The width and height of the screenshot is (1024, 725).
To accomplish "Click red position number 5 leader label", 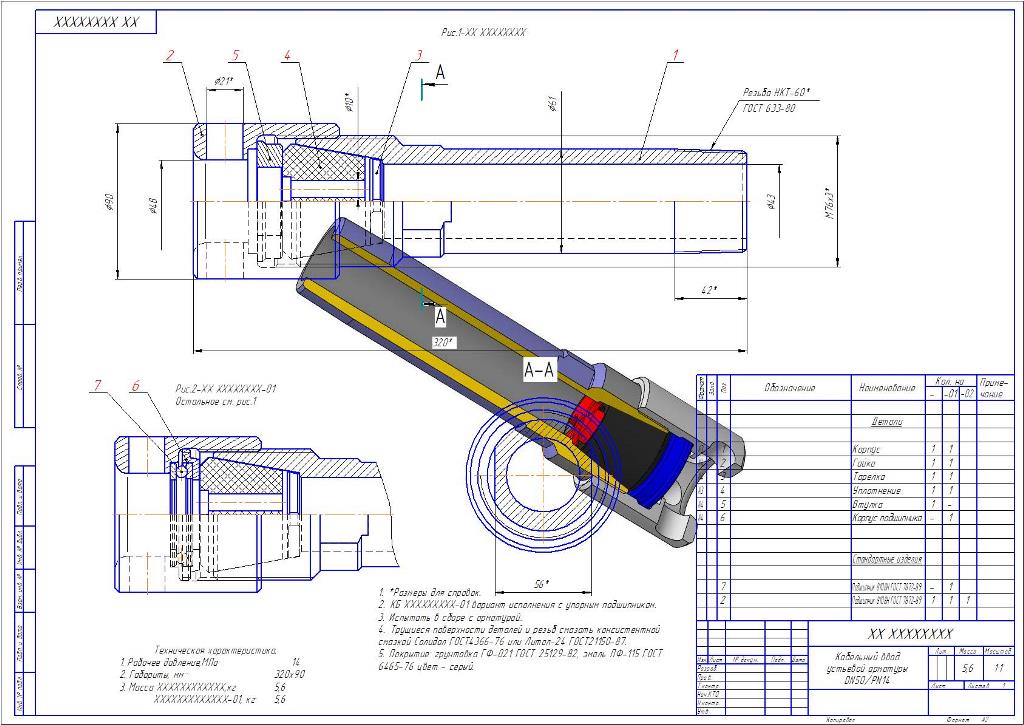I will tap(236, 55).
